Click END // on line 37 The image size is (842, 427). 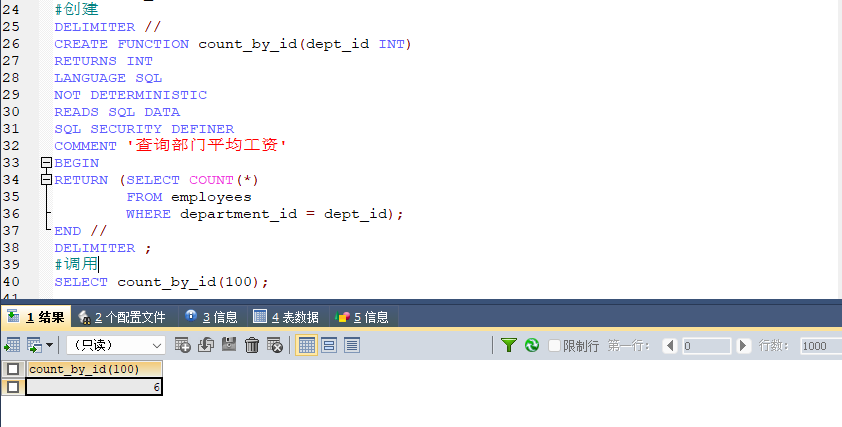pos(81,231)
